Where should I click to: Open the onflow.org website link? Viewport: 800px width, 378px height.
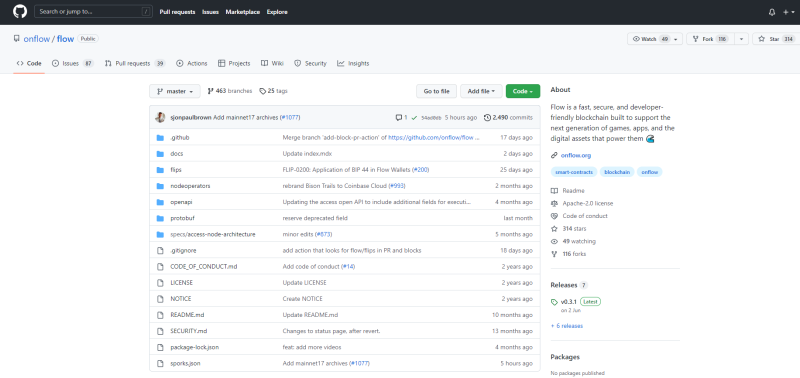(576, 155)
